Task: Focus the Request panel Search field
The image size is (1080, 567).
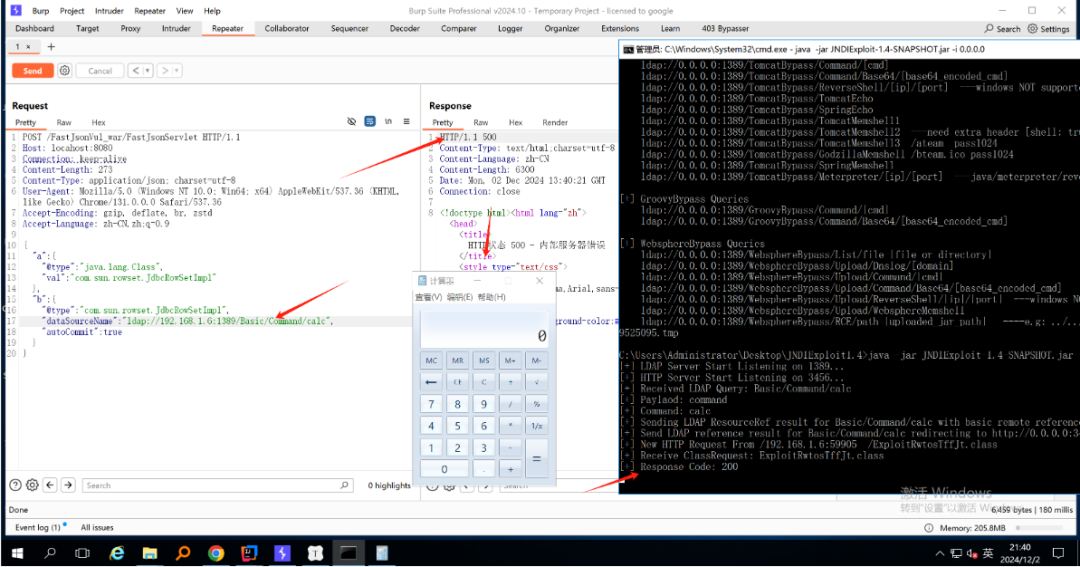Action: point(218,485)
